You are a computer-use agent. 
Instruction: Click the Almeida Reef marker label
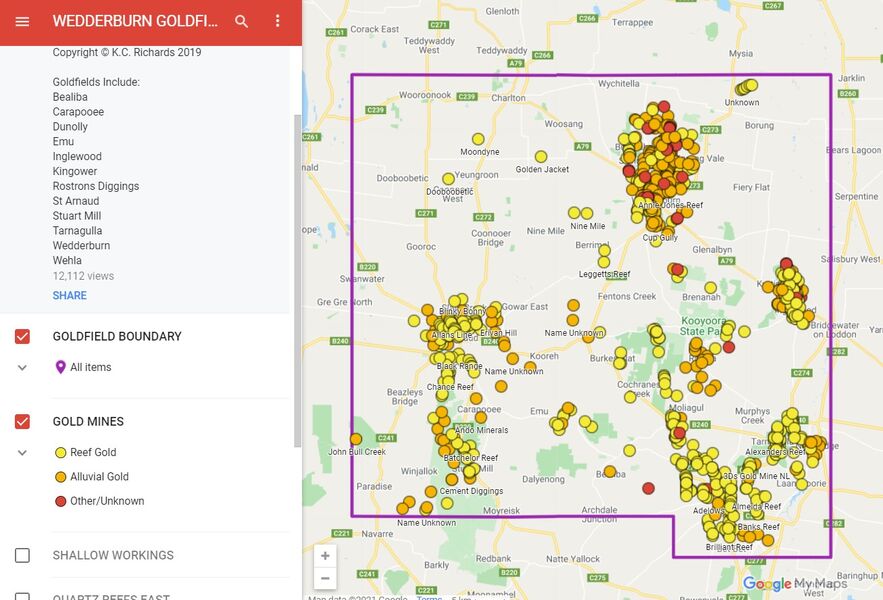coord(756,506)
